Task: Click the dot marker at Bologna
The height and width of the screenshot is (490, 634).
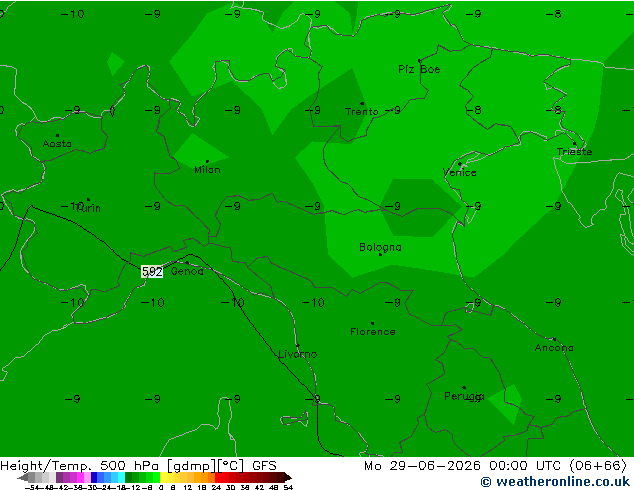Action: coord(380,254)
